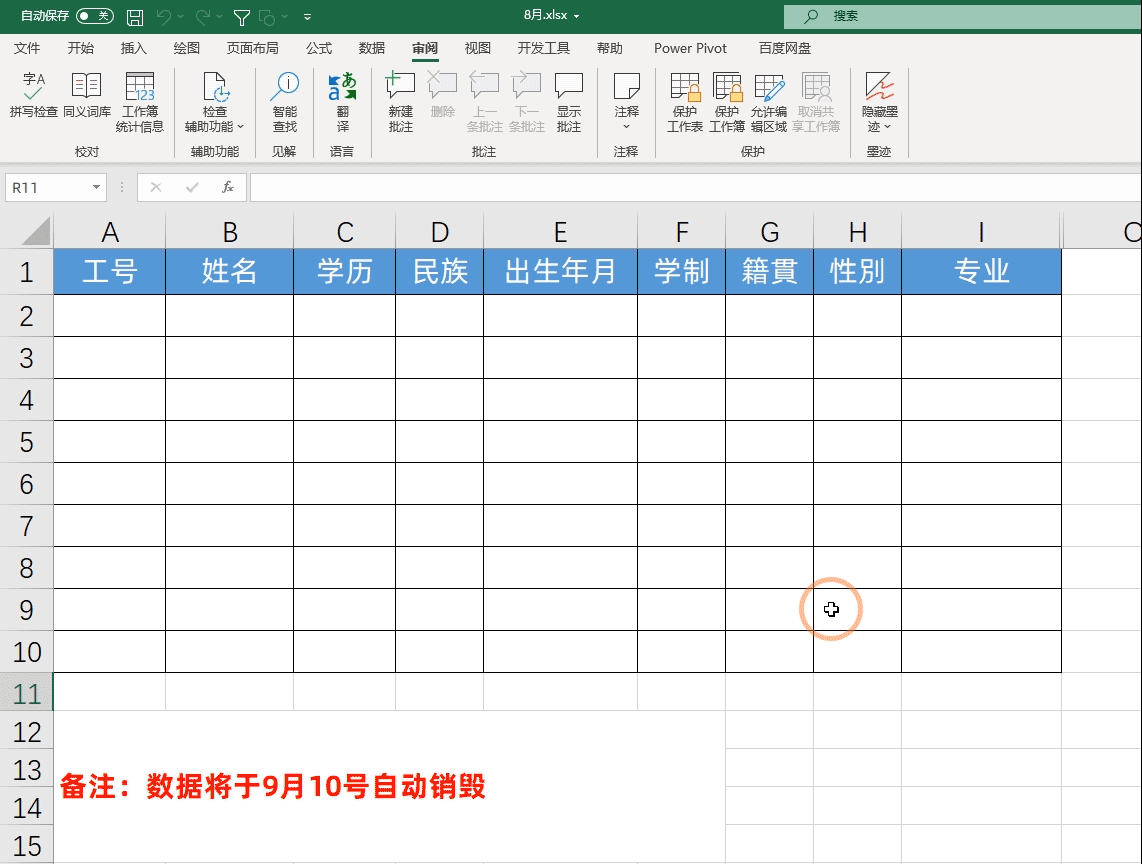This screenshot has height=864, width=1142.
Task: Open Customize Quick Access Toolbar dropdown
Action: (307, 17)
